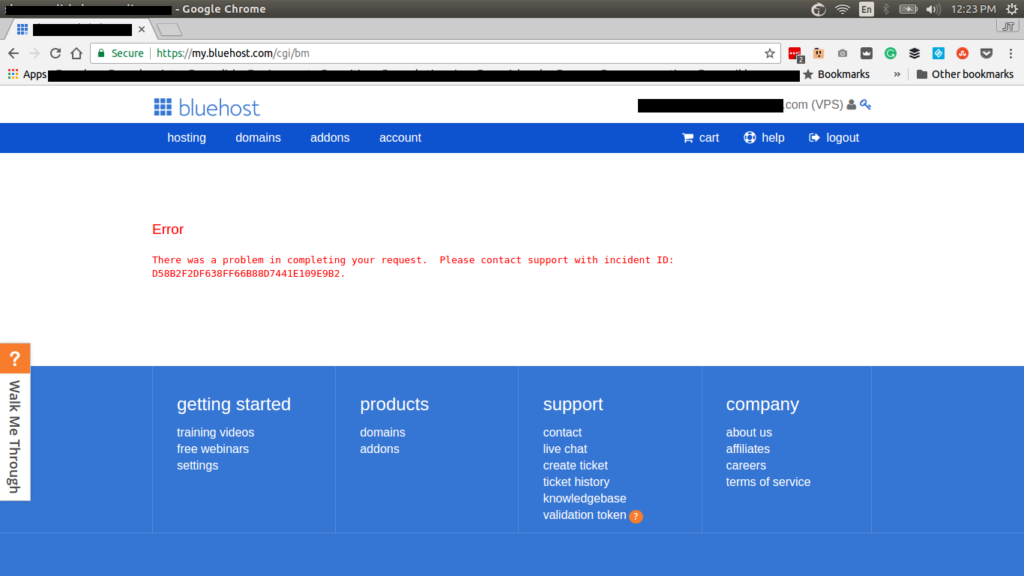Image resolution: width=1024 pixels, height=576 pixels.
Task: Click the orange help icon beside validation token
Action: pyautogui.click(x=635, y=516)
